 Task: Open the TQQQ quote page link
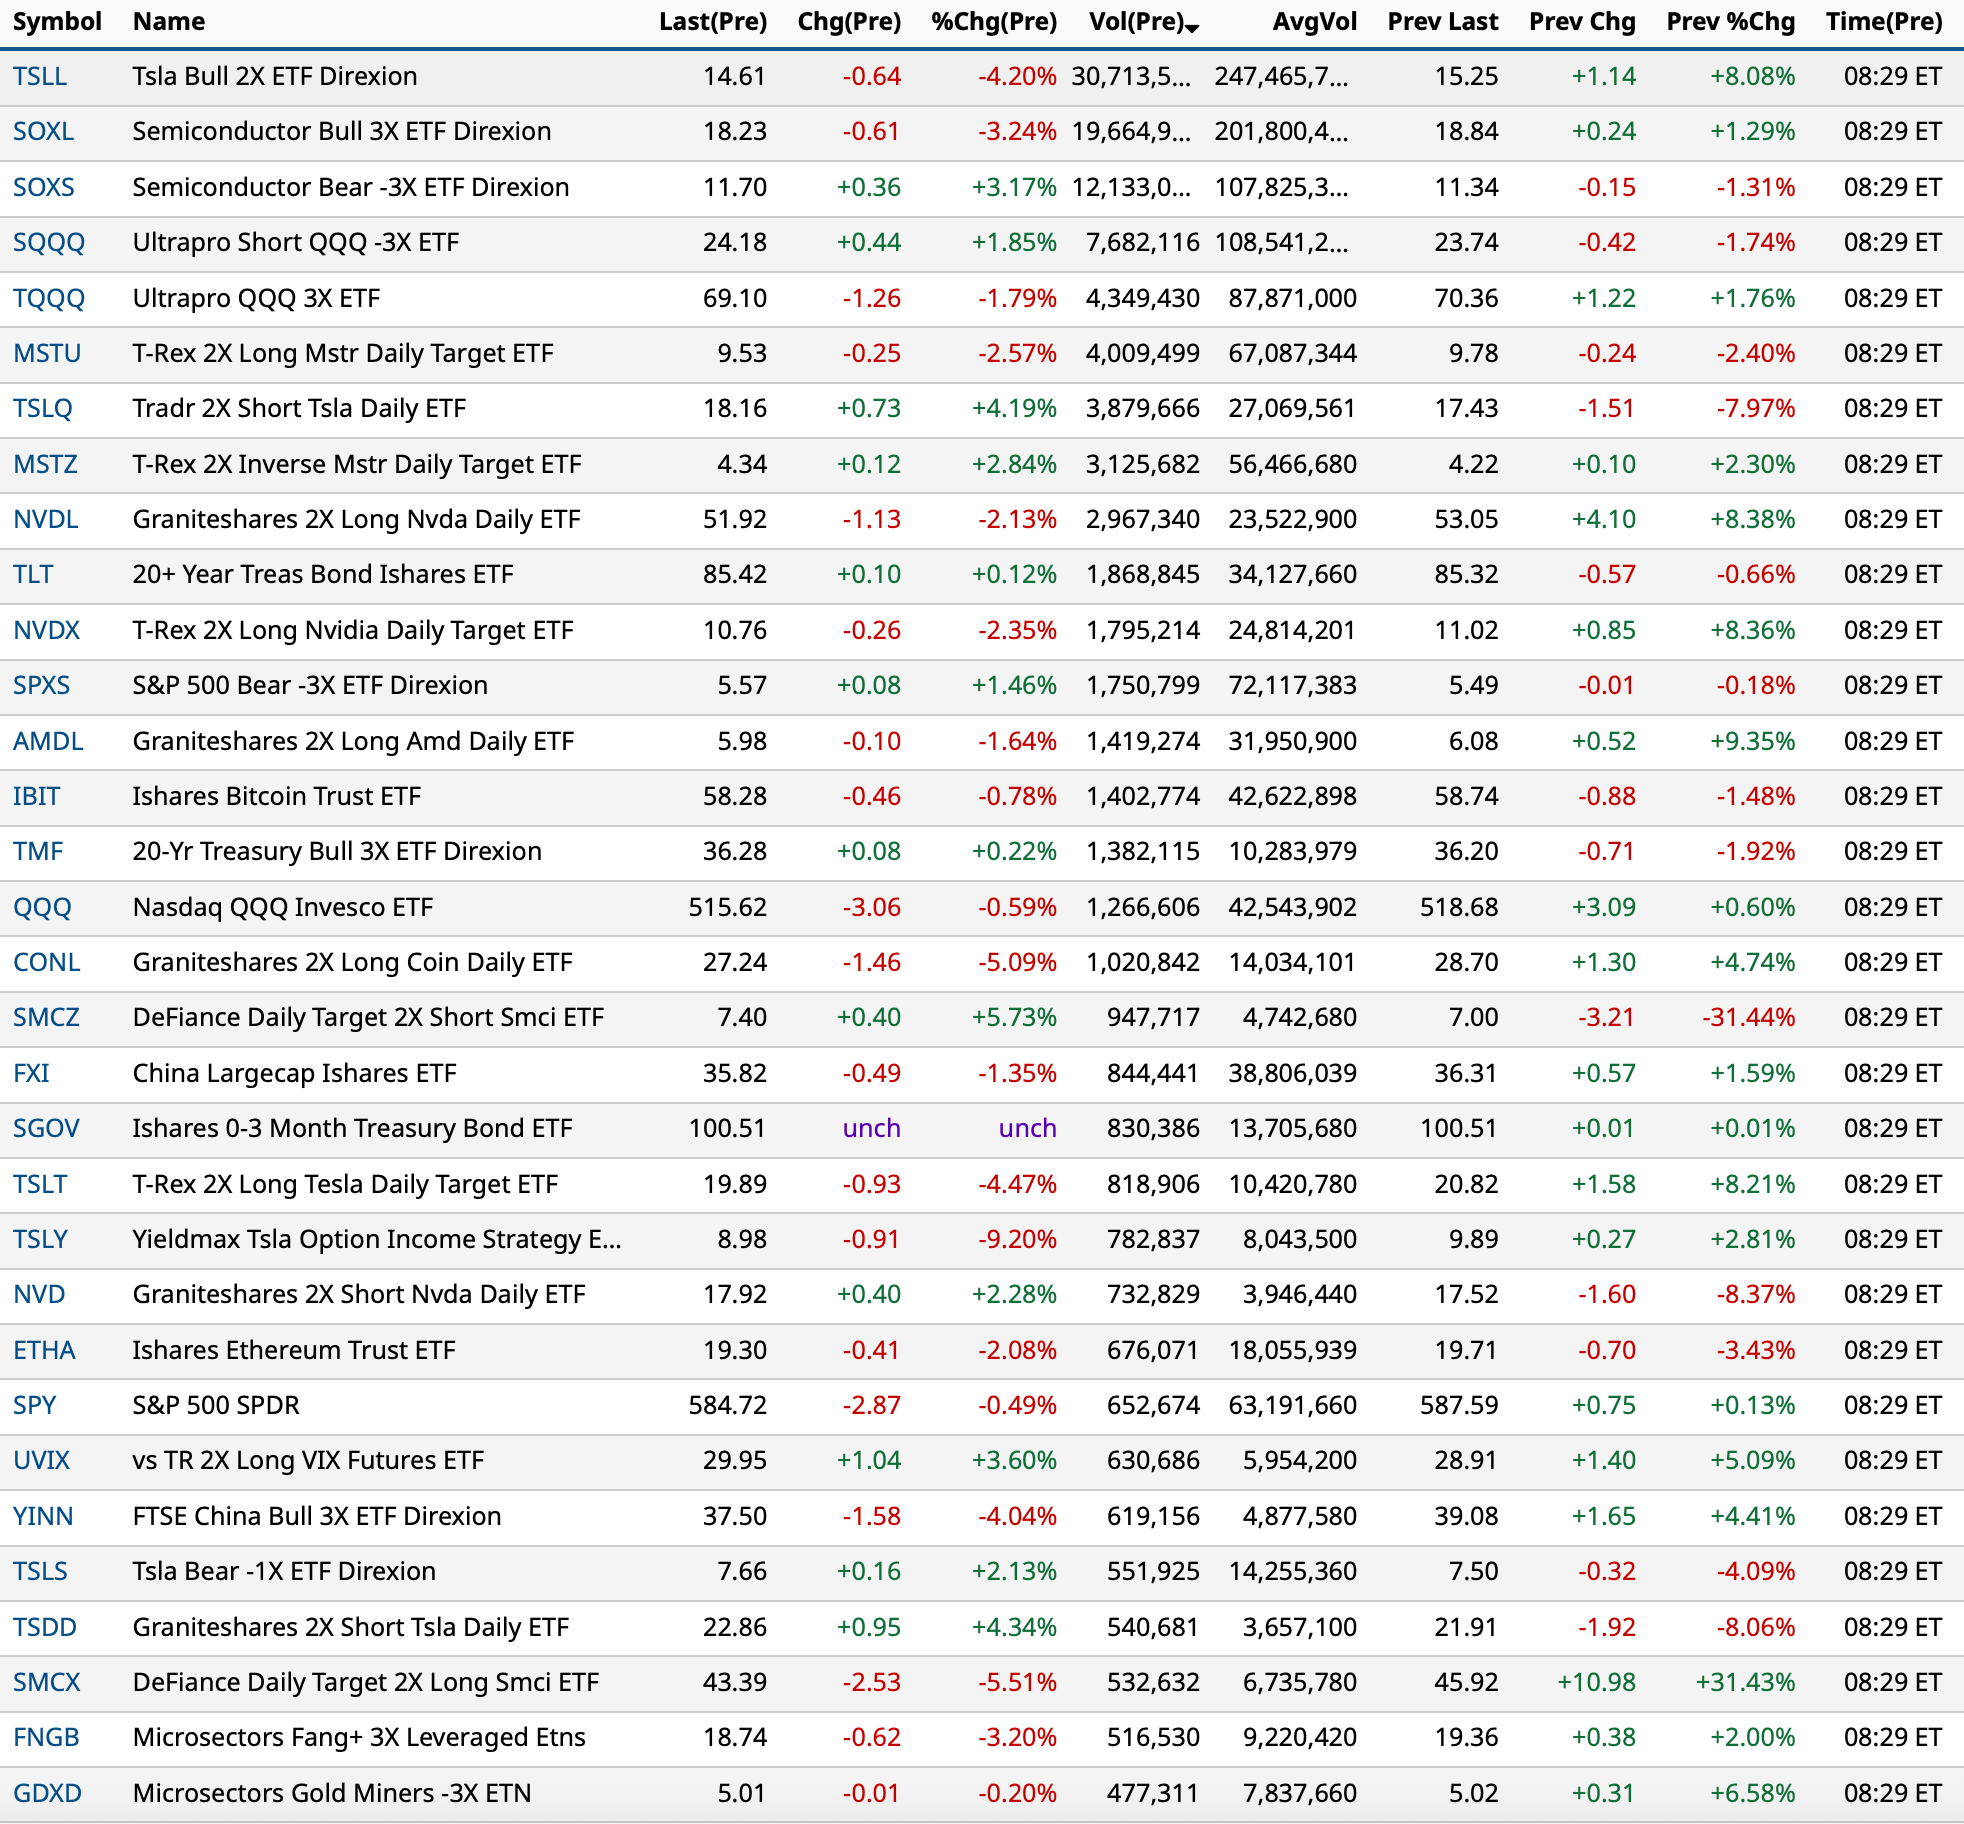point(49,299)
